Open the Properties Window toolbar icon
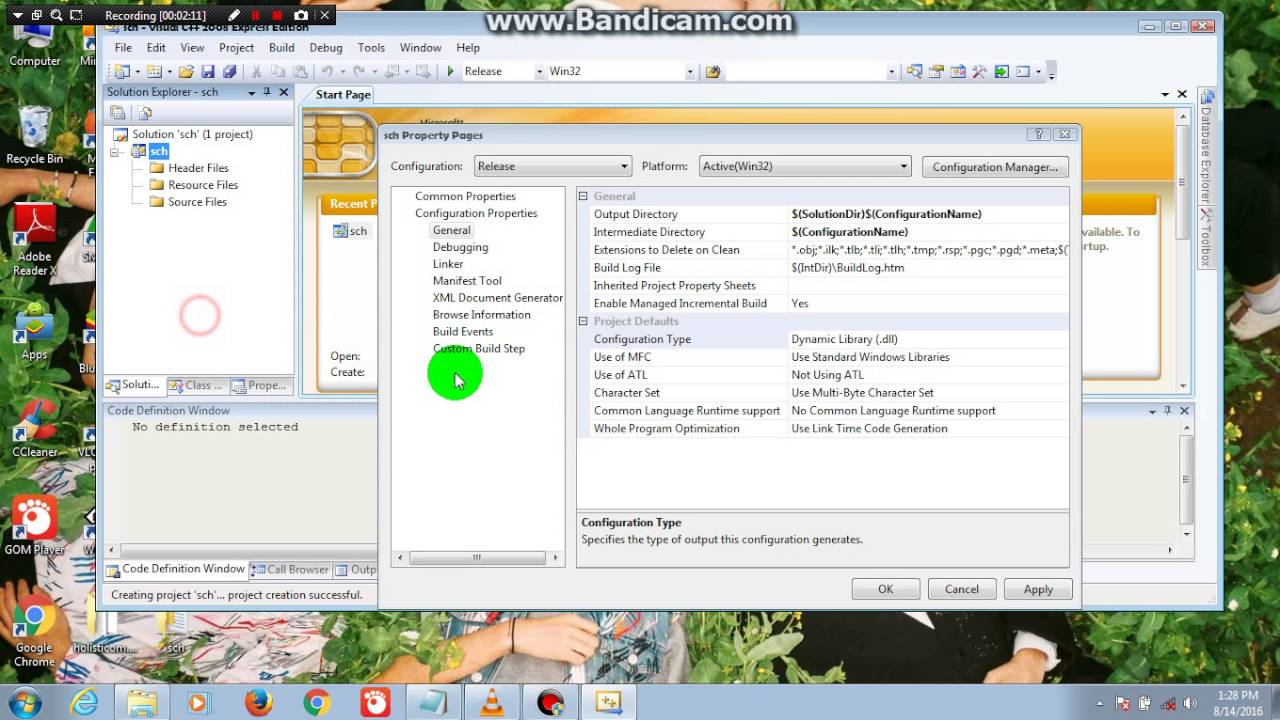The width and height of the screenshot is (1280, 720). pyautogui.click(x=936, y=71)
